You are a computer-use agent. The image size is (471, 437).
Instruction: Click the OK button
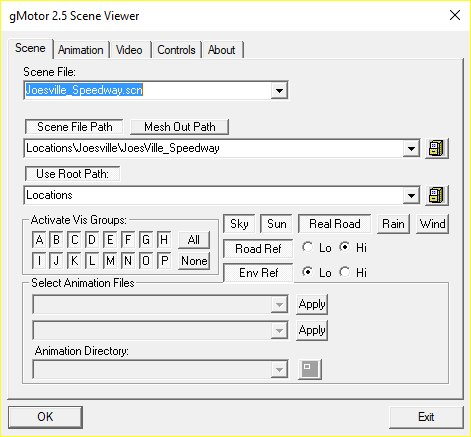pos(45,417)
